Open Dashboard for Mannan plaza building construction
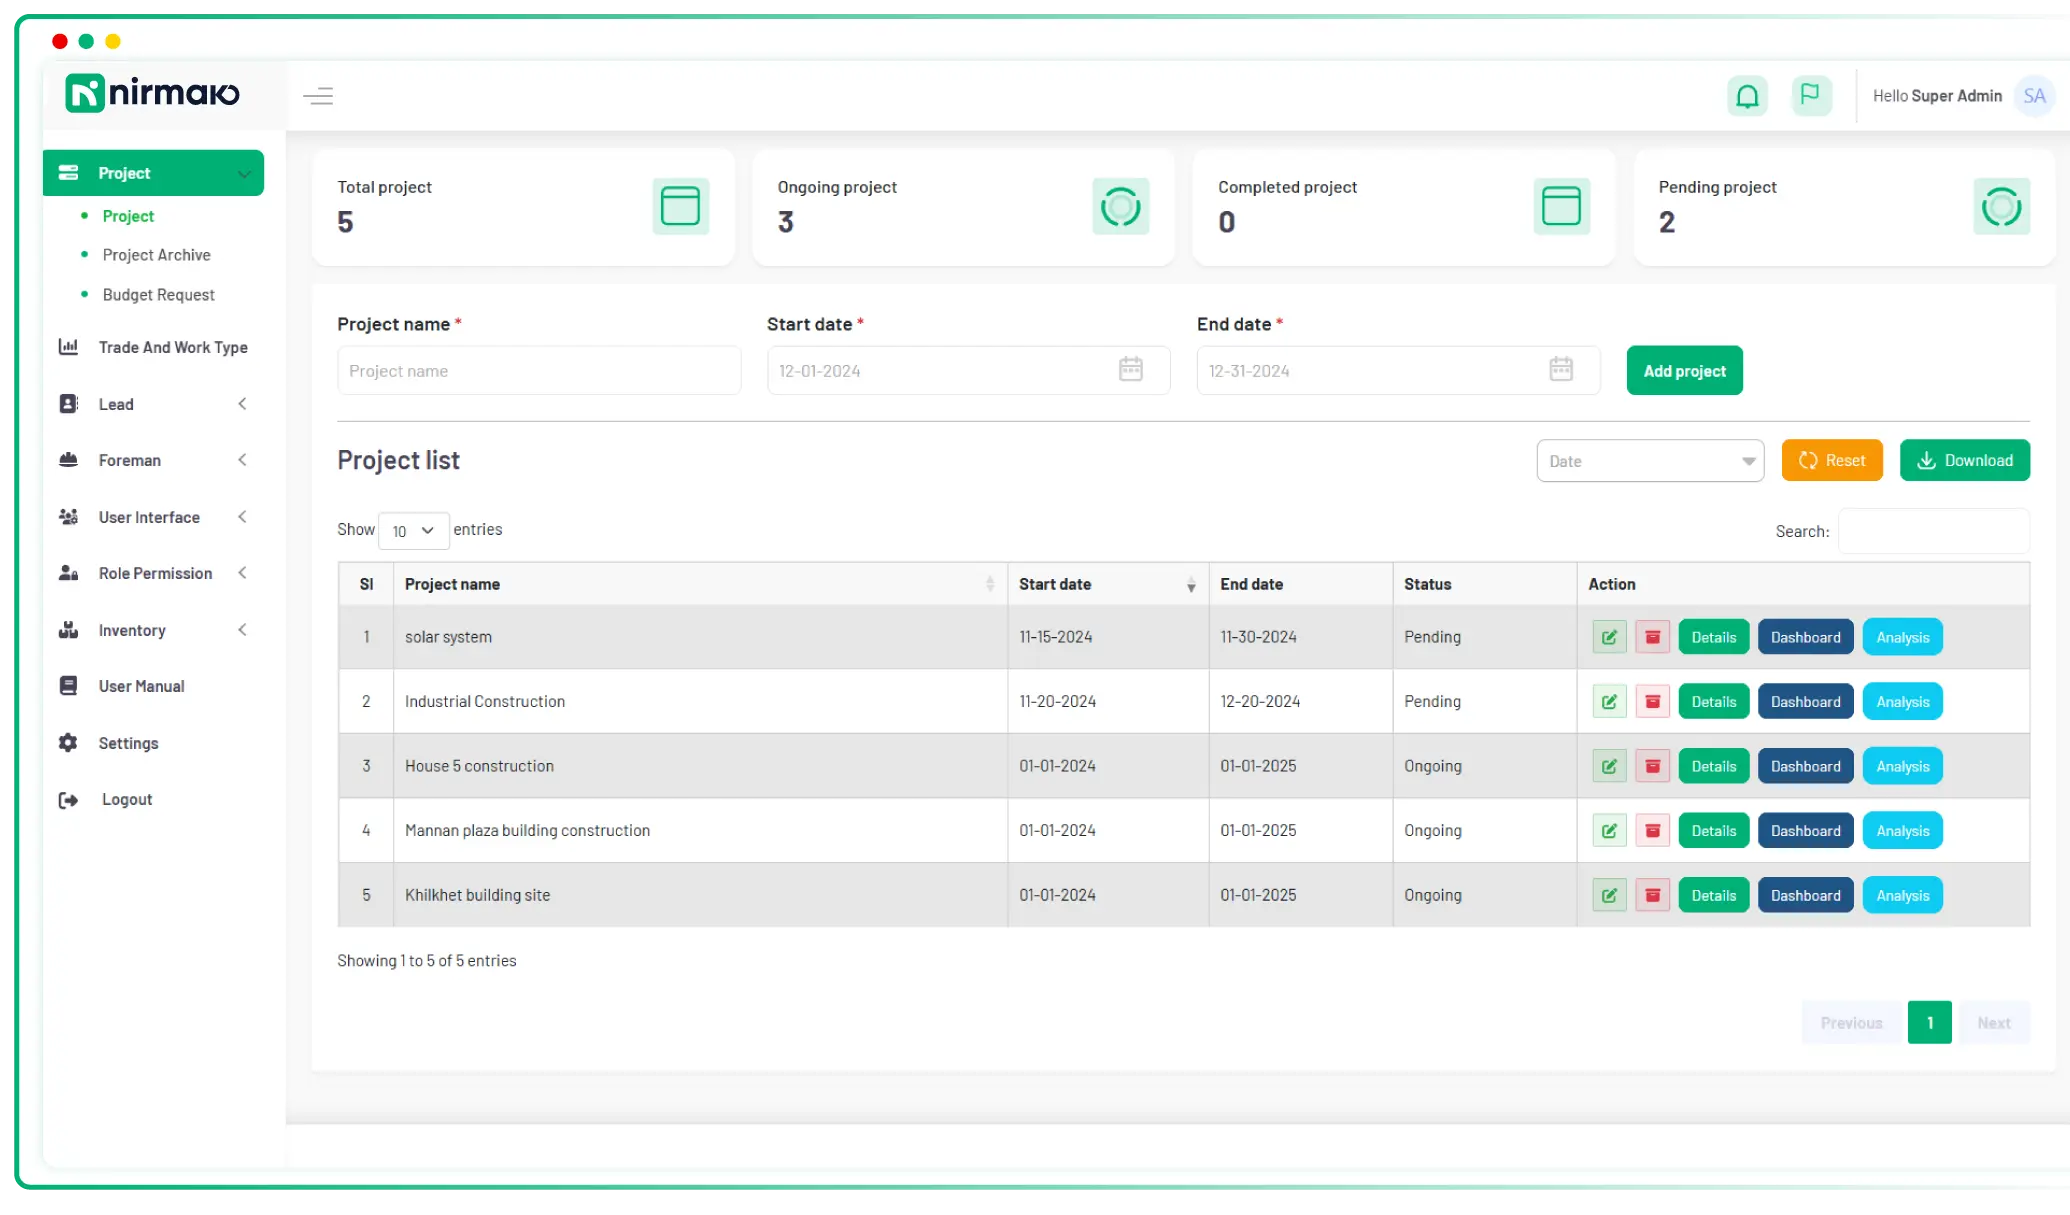2070x1215 pixels. coord(1805,831)
